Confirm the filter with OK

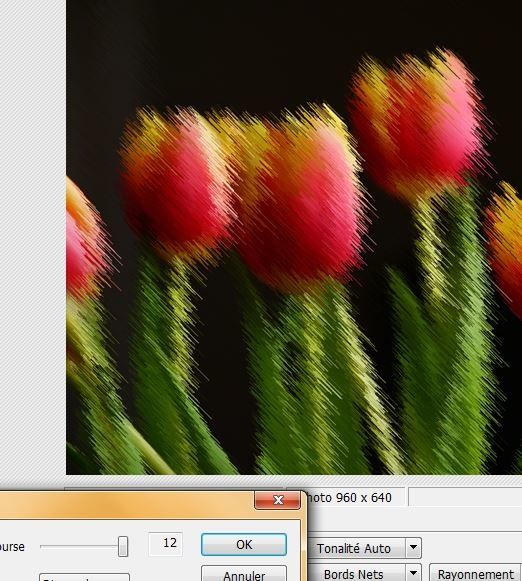[244, 544]
